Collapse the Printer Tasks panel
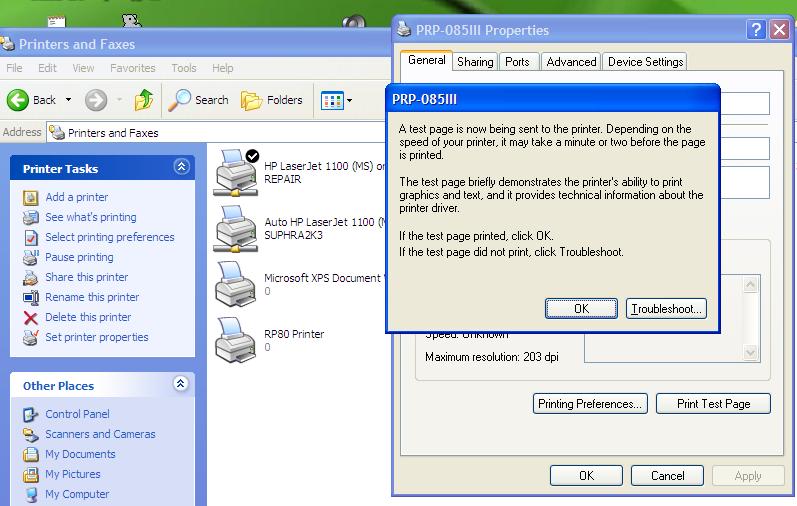The width and height of the screenshot is (797, 506). pyautogui.click(x=181, y=166)
